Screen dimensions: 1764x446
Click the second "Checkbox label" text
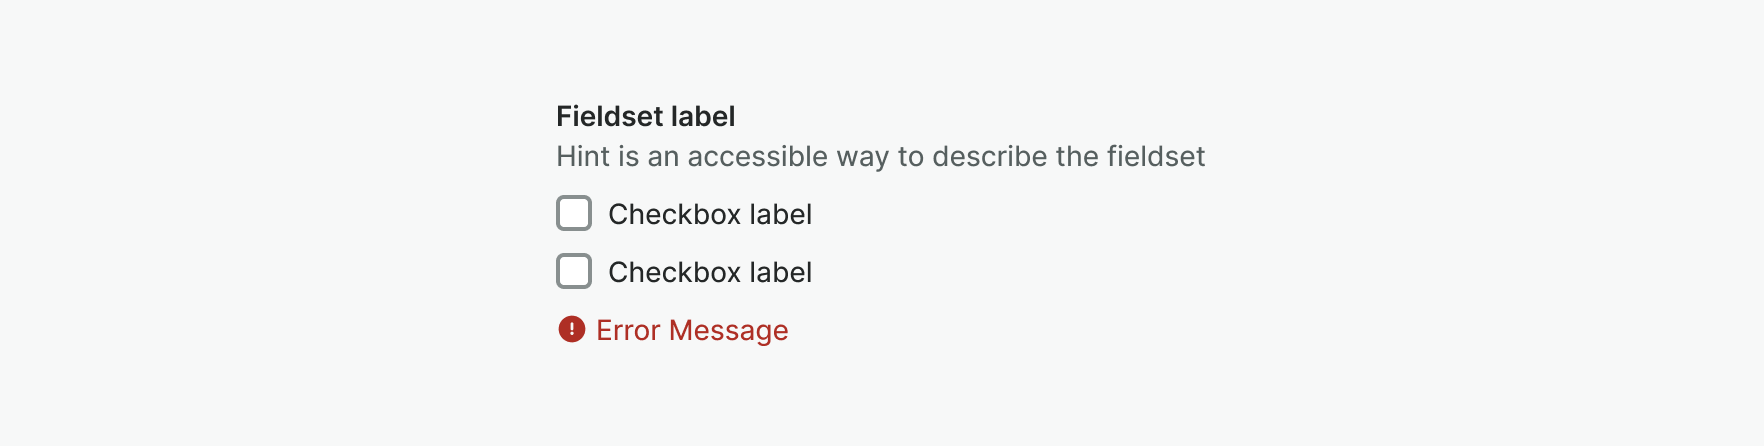(709, 272)
